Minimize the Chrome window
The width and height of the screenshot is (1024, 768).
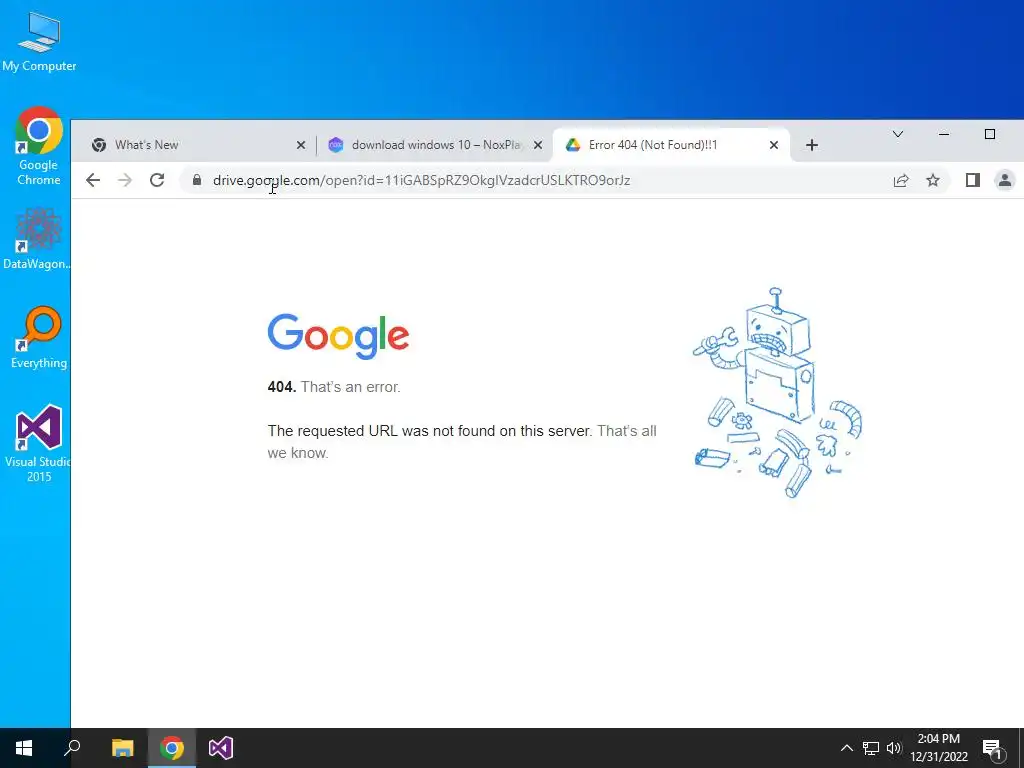[944, 134]
